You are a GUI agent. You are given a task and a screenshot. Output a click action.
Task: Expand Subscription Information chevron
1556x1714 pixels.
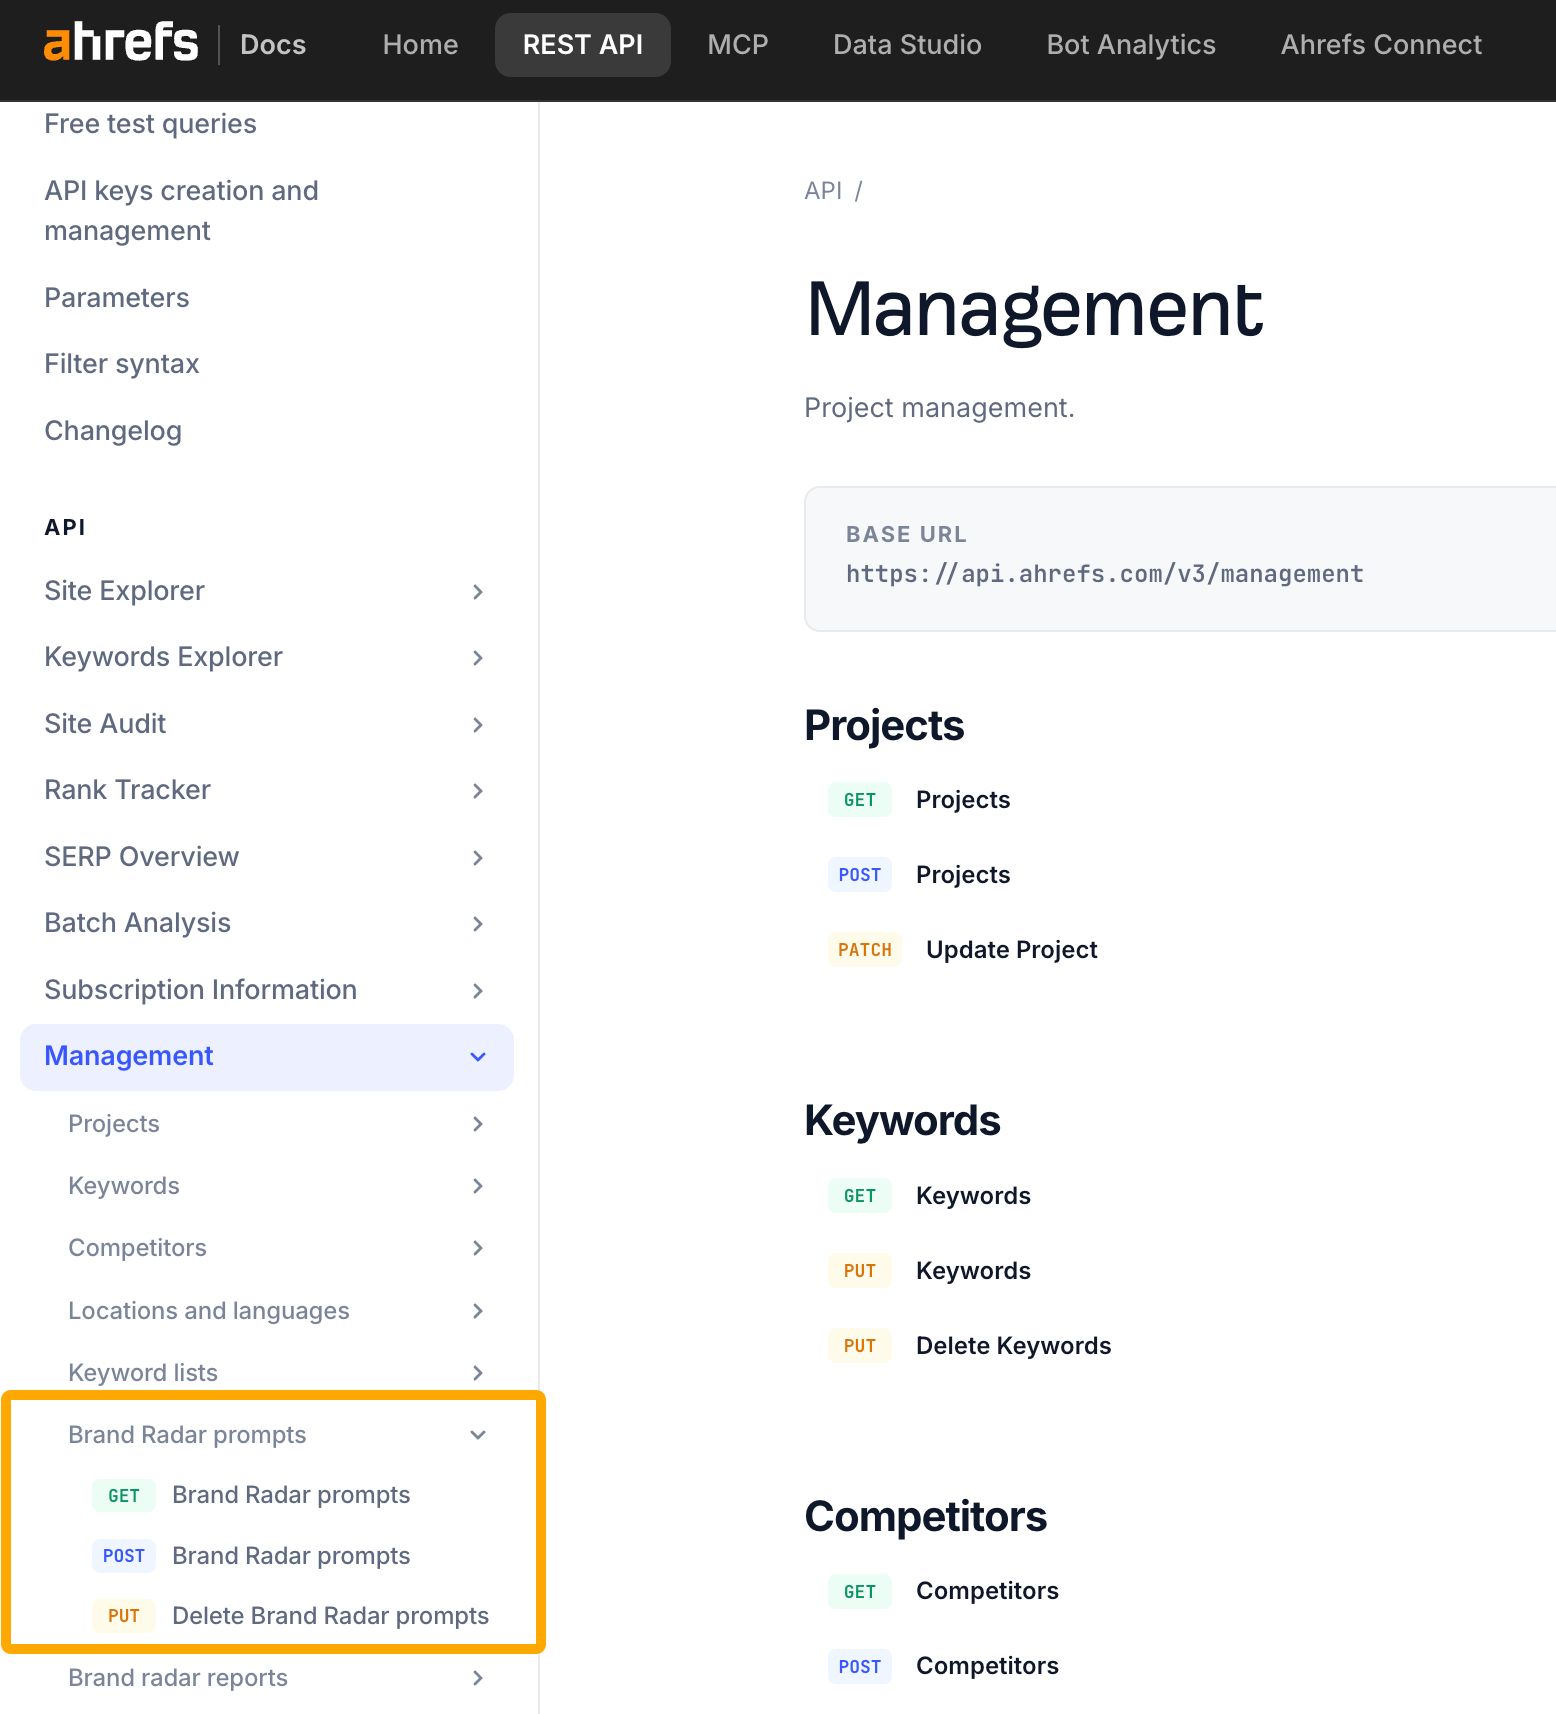pos(478,991)
